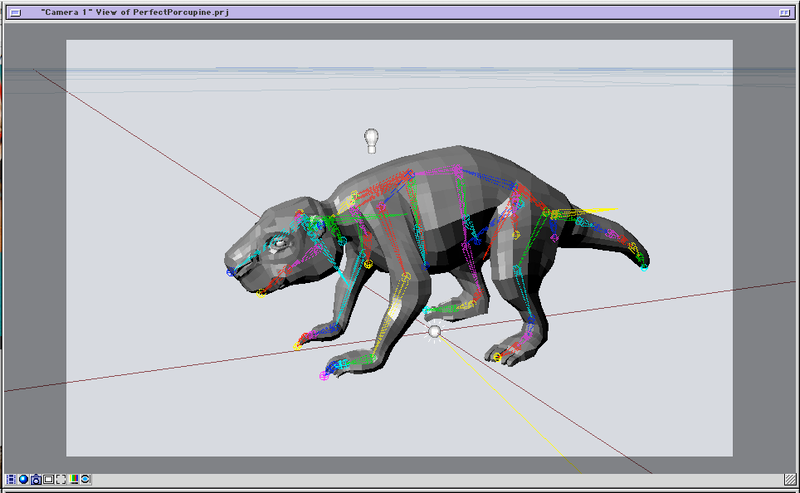Screen dimensions: 800x493
Task: Select the yellow joint at the raised front paw
Action: point(298,345)
